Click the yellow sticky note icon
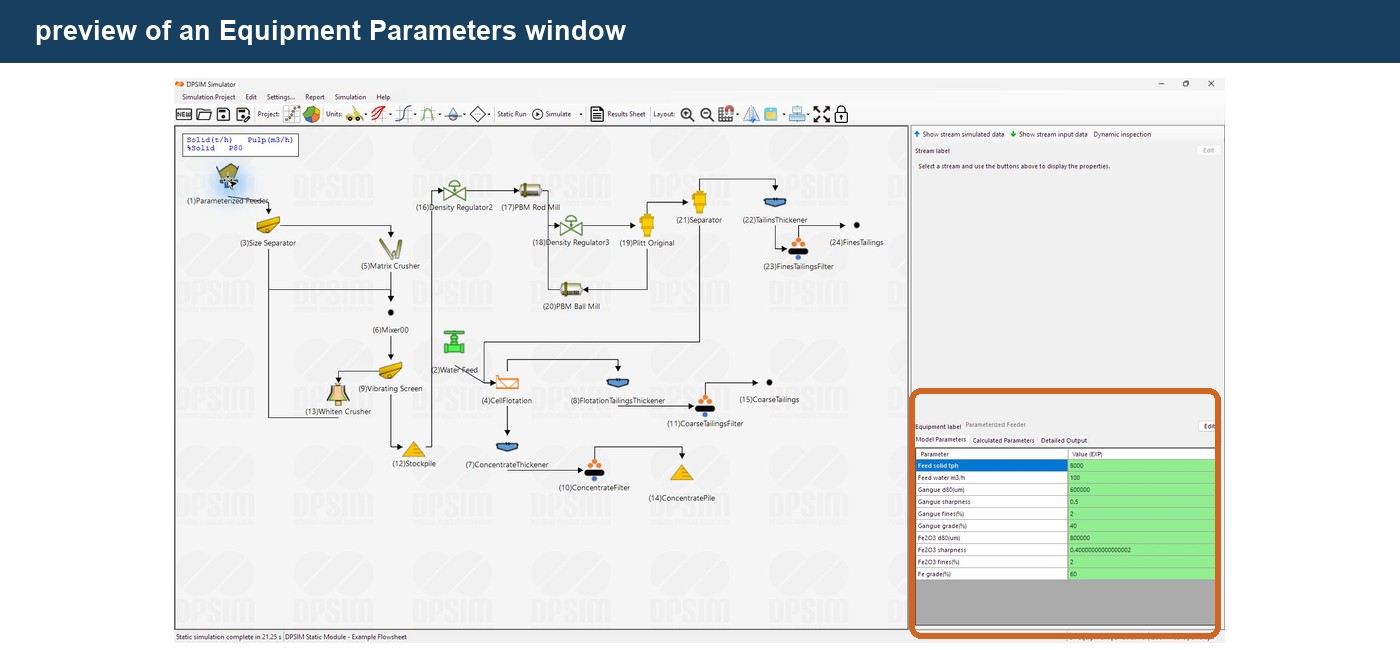 pos(771,114)
